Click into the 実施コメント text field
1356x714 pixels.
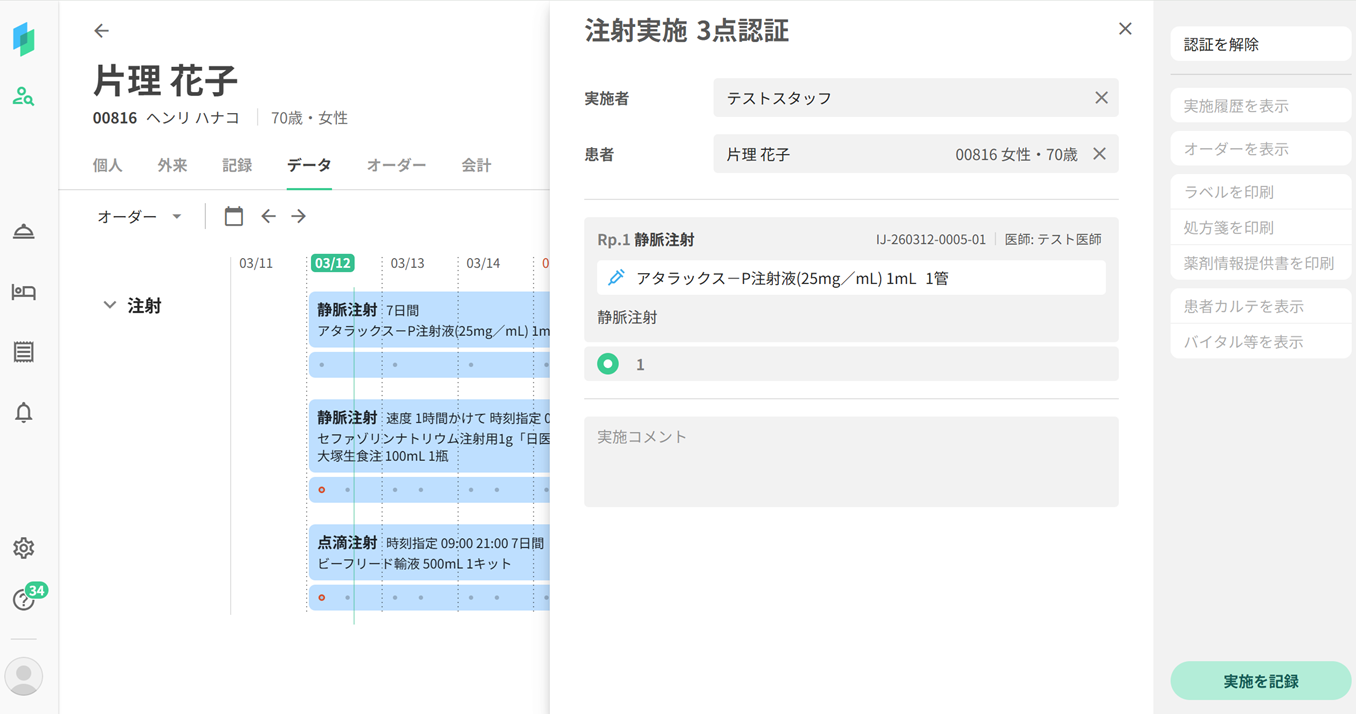(850, 462)
